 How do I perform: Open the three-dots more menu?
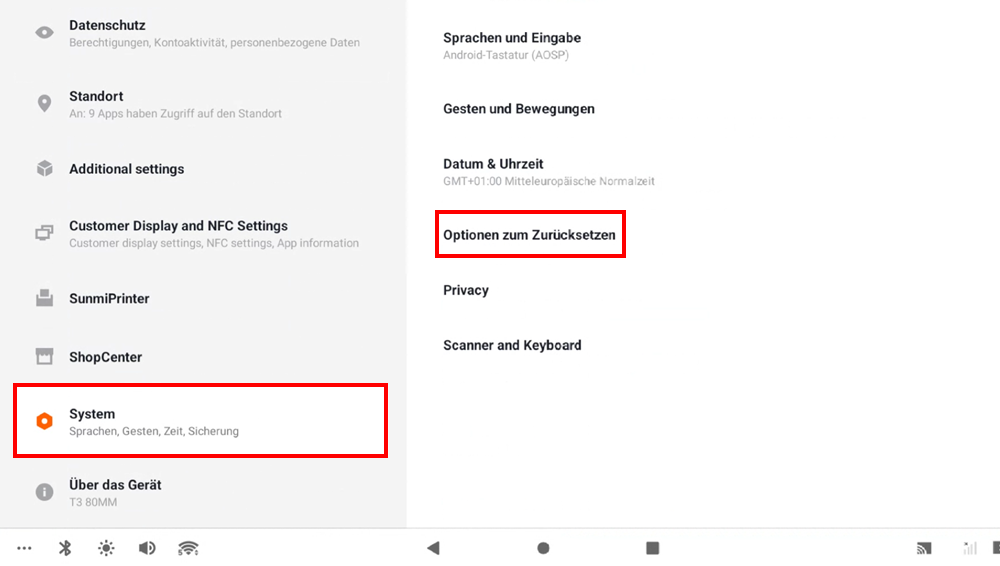[24, 548]
